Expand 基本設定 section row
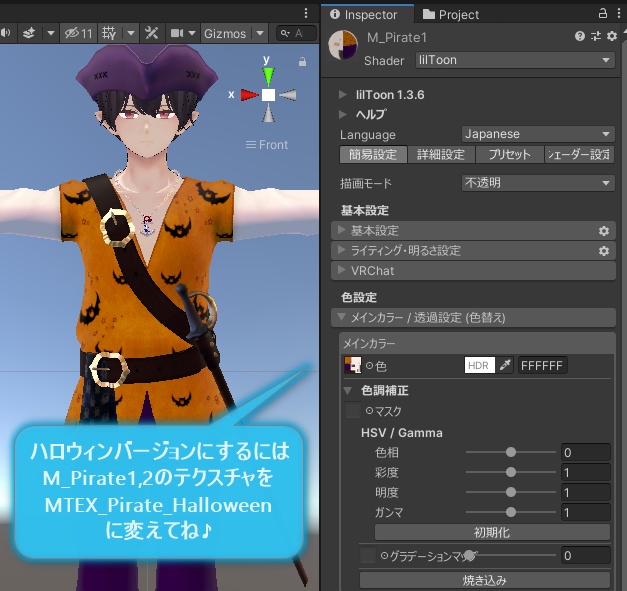 coord(473,231)
